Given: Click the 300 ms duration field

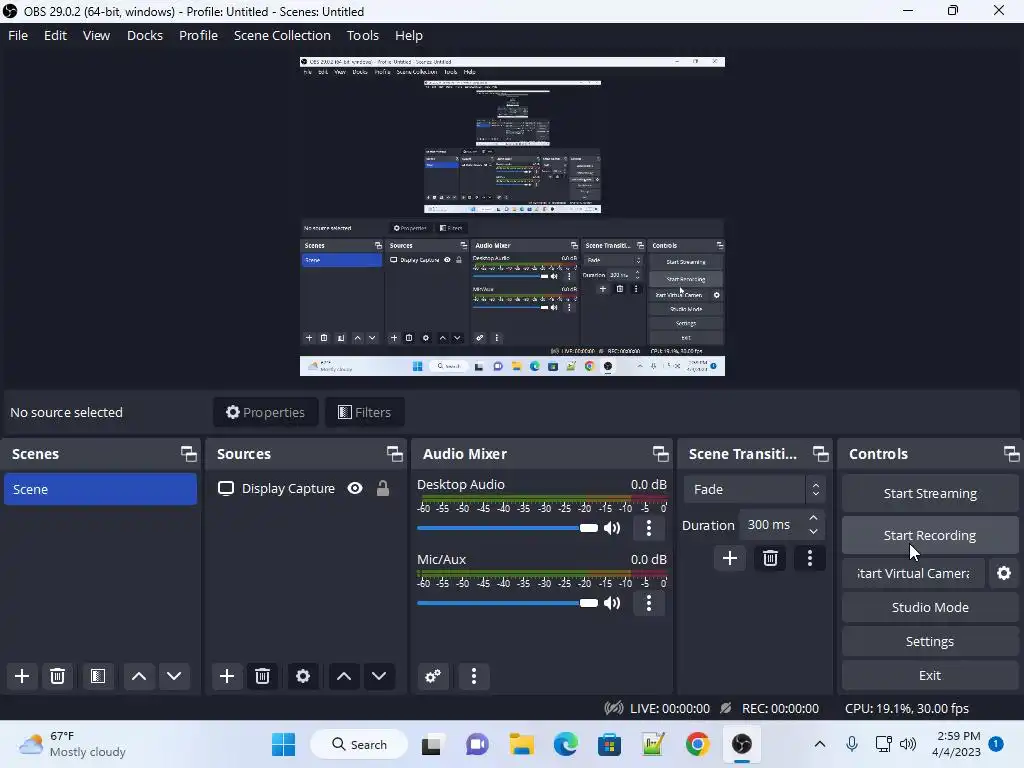Looking at the screenshot, I should [x=773, y=524].
